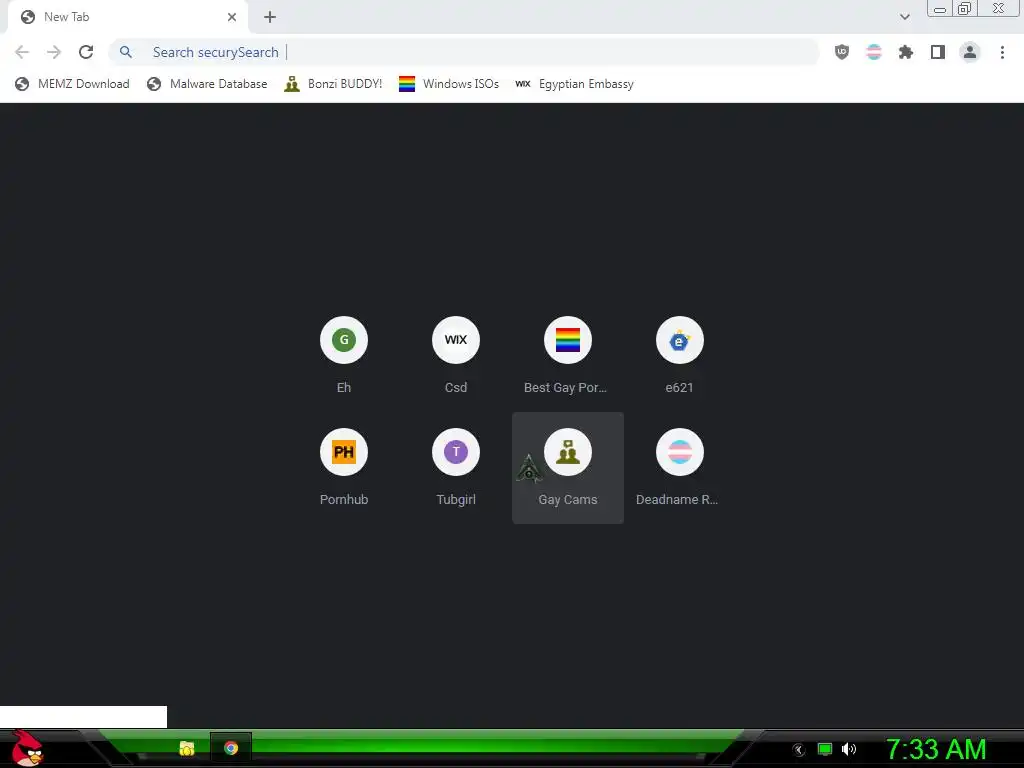This screenshot has width=1024, height=768.
Task: Open the user profile avatar
Action: click(970, 52)
